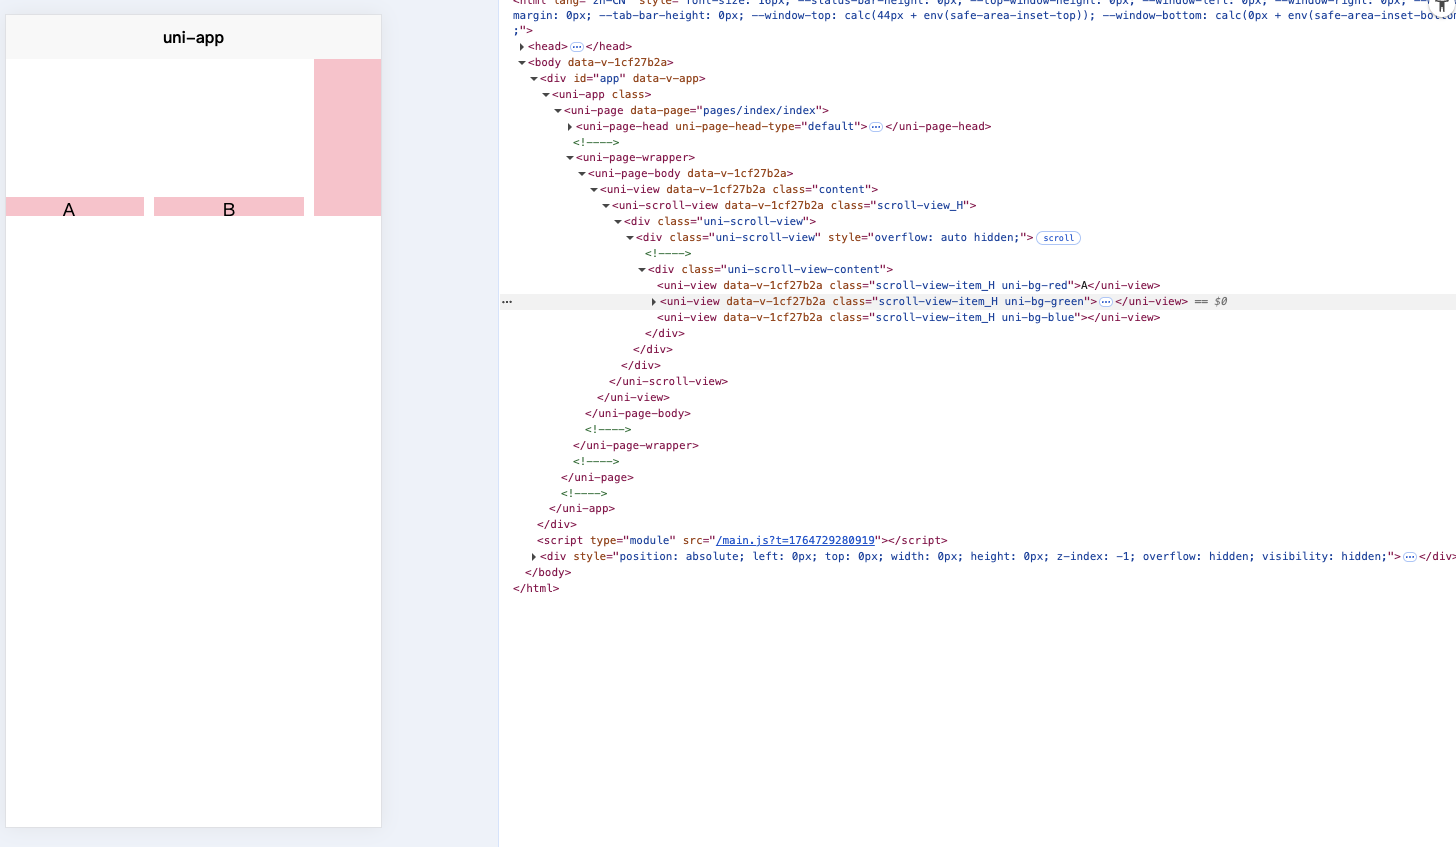Screen dimensions: 1456x847
Task: Expand the absolute-positioned hidden div node
Action: pos(534,557)
